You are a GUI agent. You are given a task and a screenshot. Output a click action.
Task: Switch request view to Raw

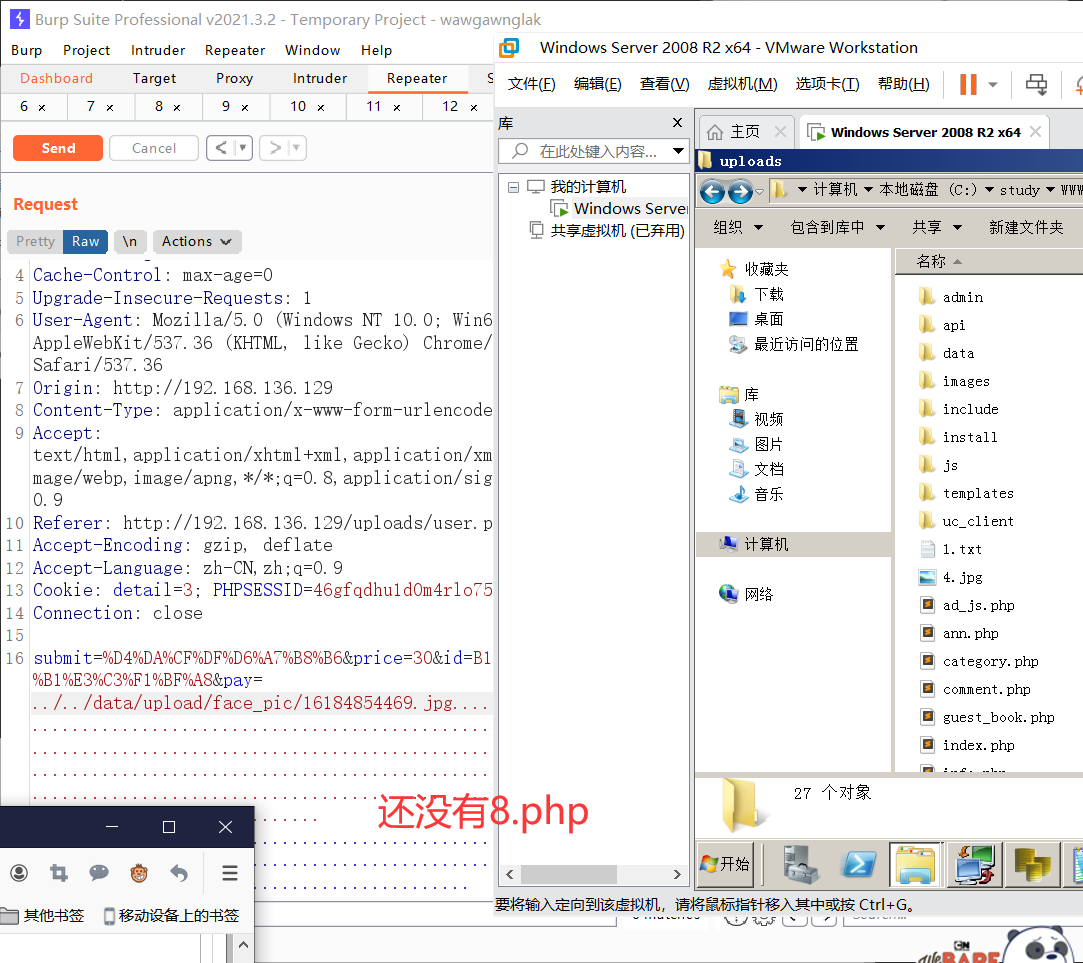click(x=86, y=241)
